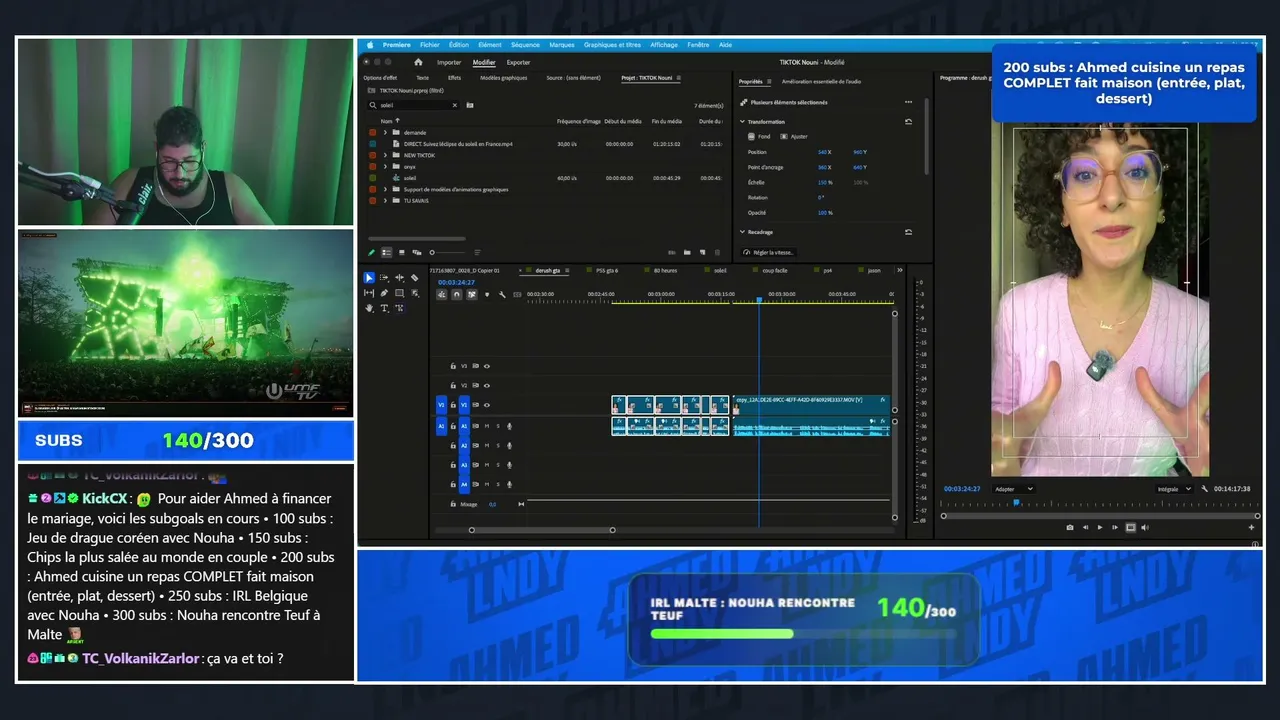
Task: Select the Ripple Edit tool
Action: 400,278
